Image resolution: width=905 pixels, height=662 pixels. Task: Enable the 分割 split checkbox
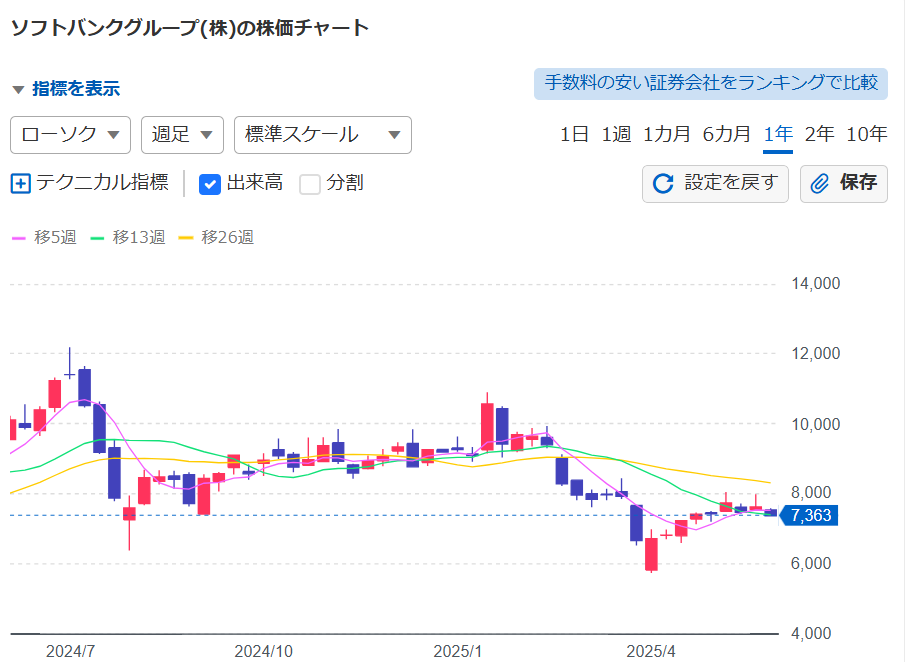(x=310, y=185)
